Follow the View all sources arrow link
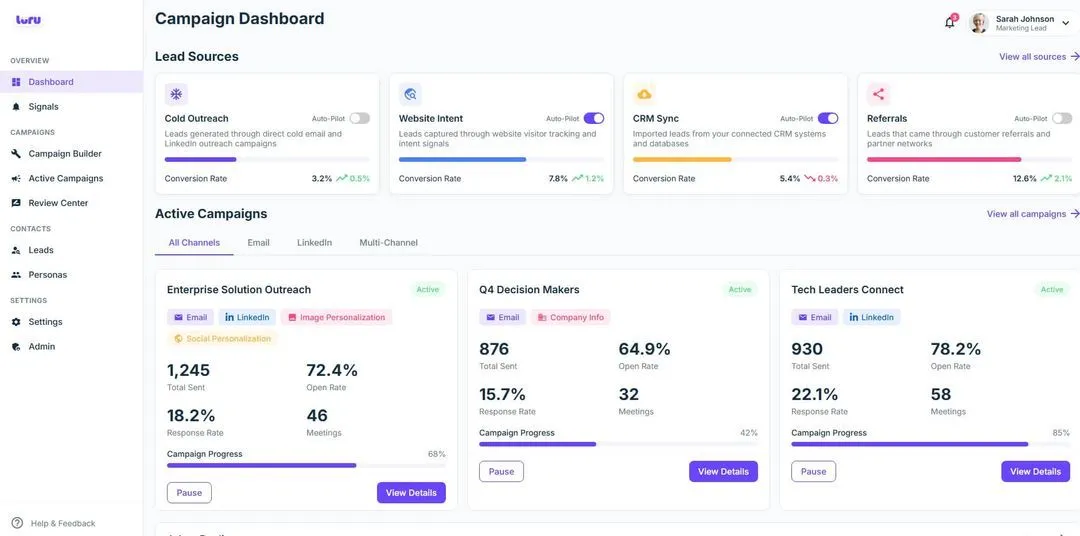The width and height of the screenshot is (1080, 536). pos(1039,56)
